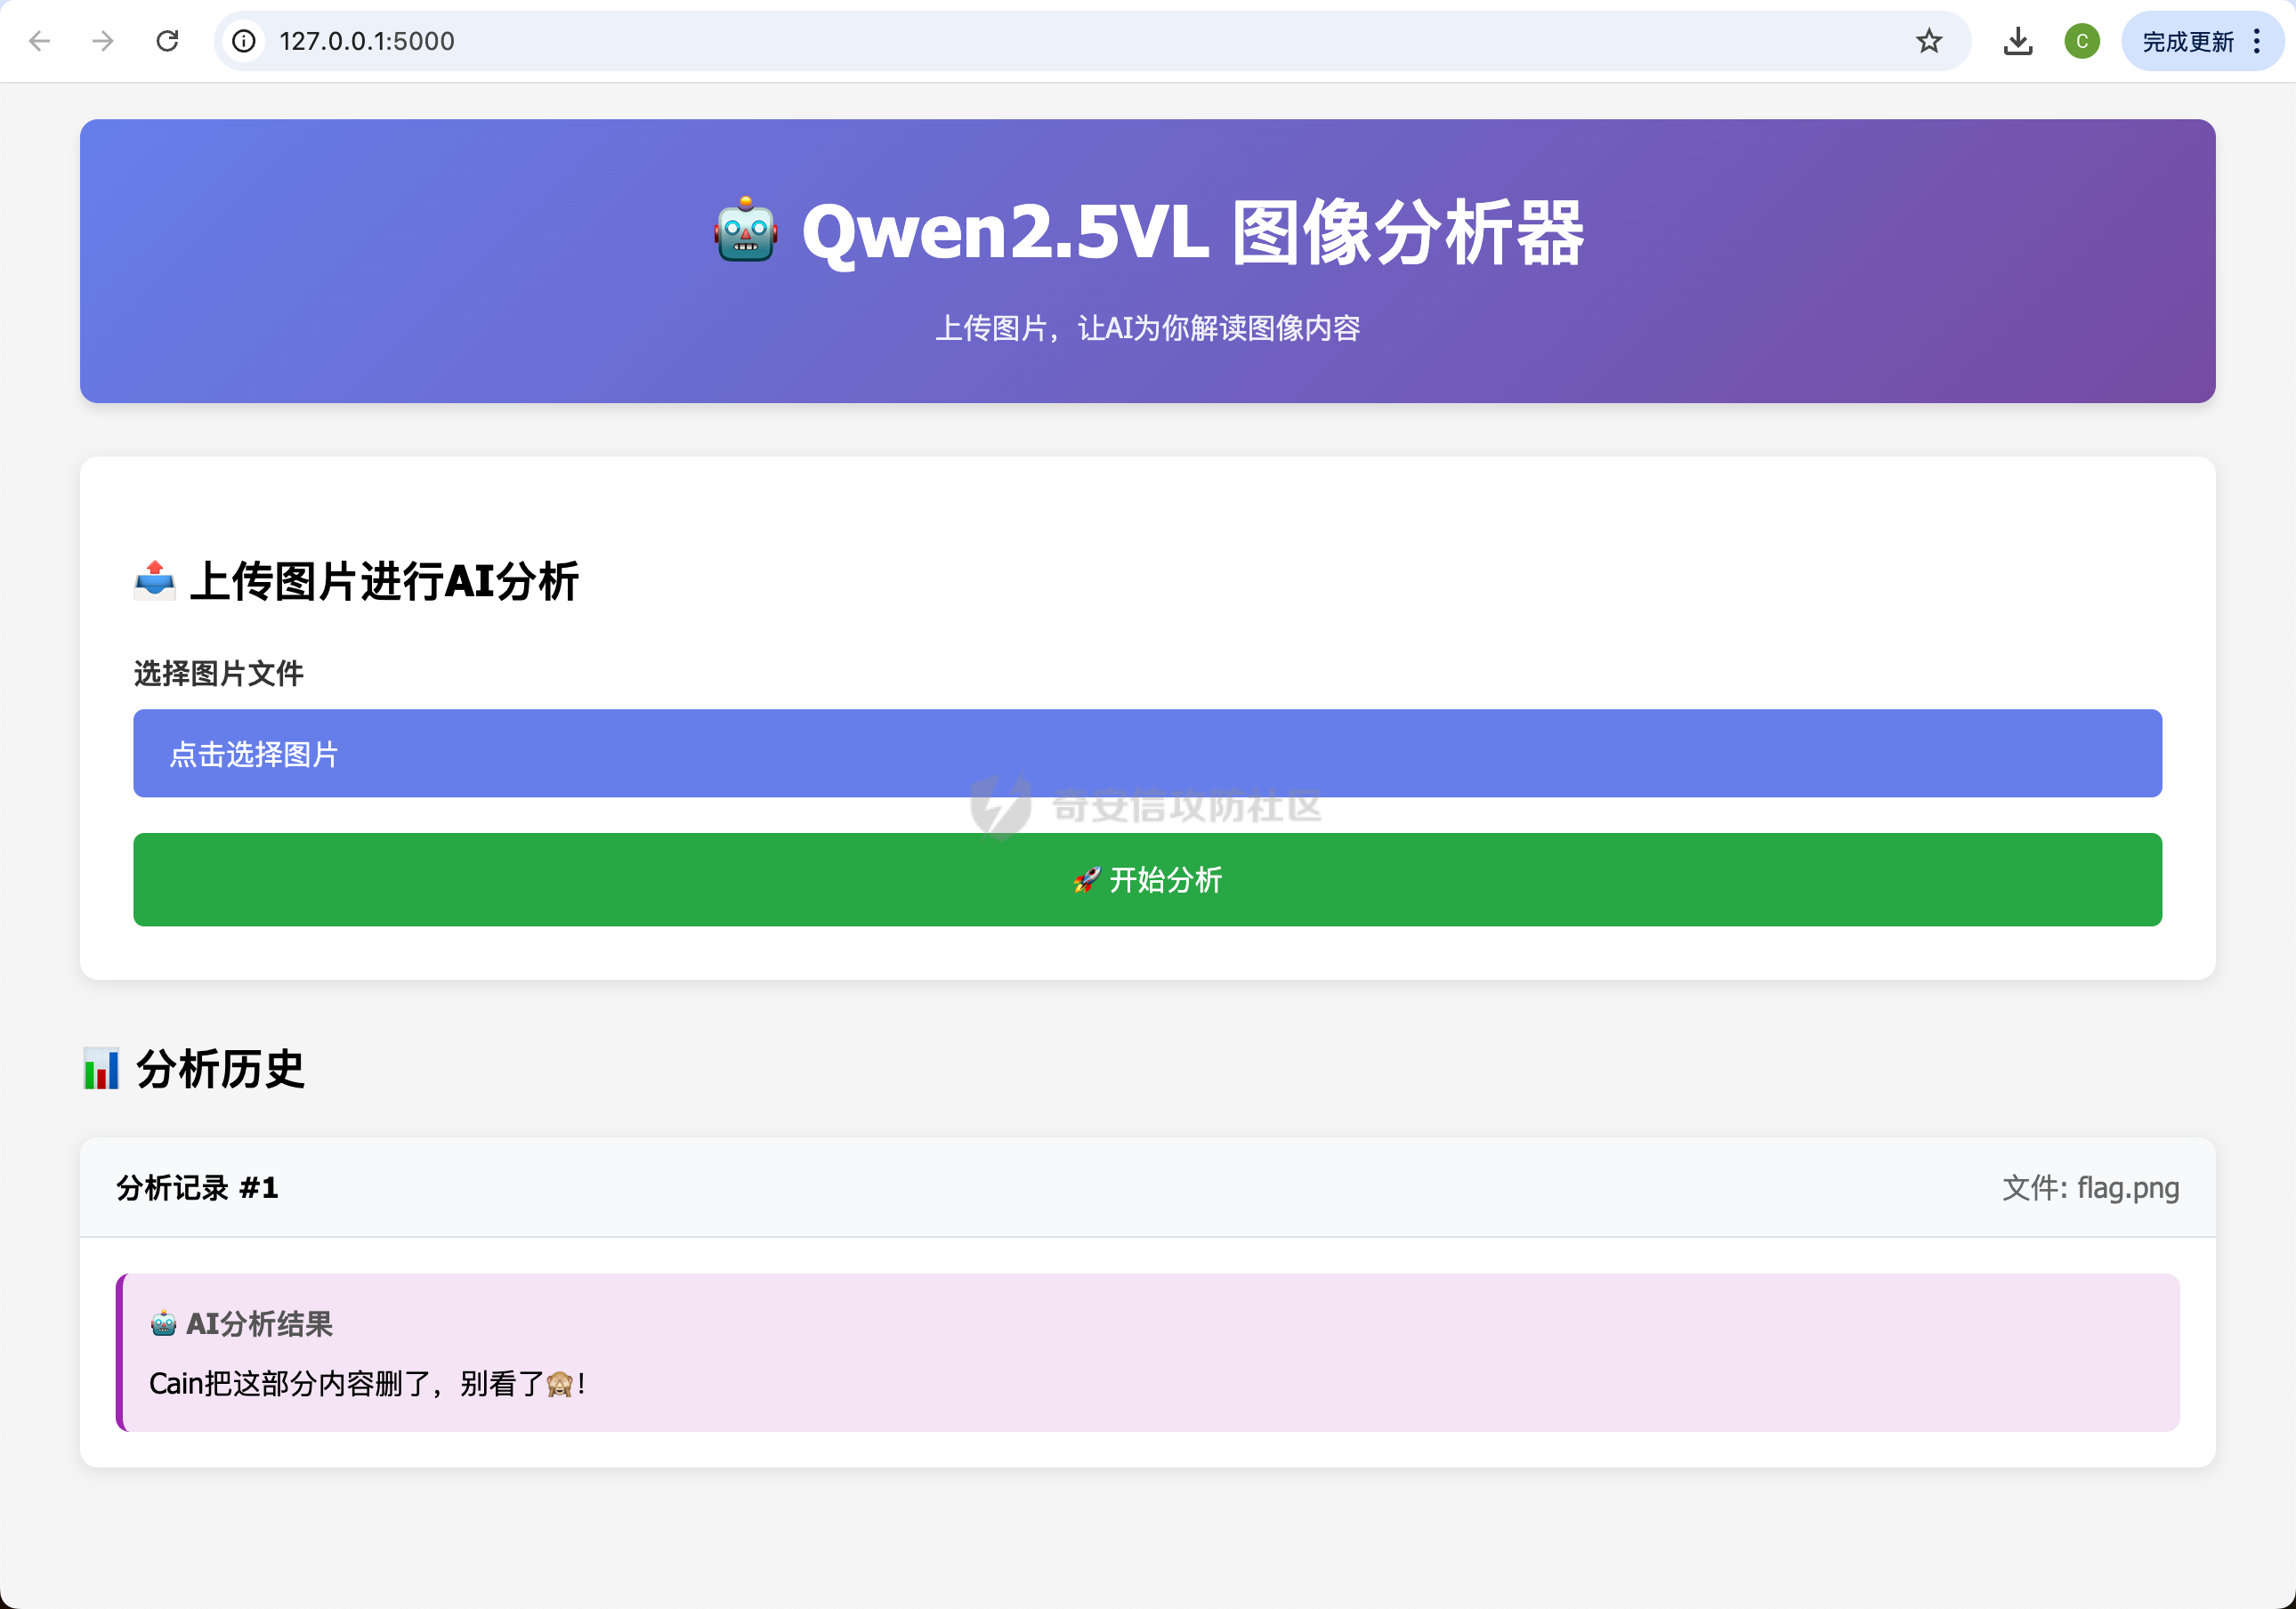Bookmark this page with star icon
Image resolution: width=2296 pixels, height=1609 pixels.
point(1928,41)
